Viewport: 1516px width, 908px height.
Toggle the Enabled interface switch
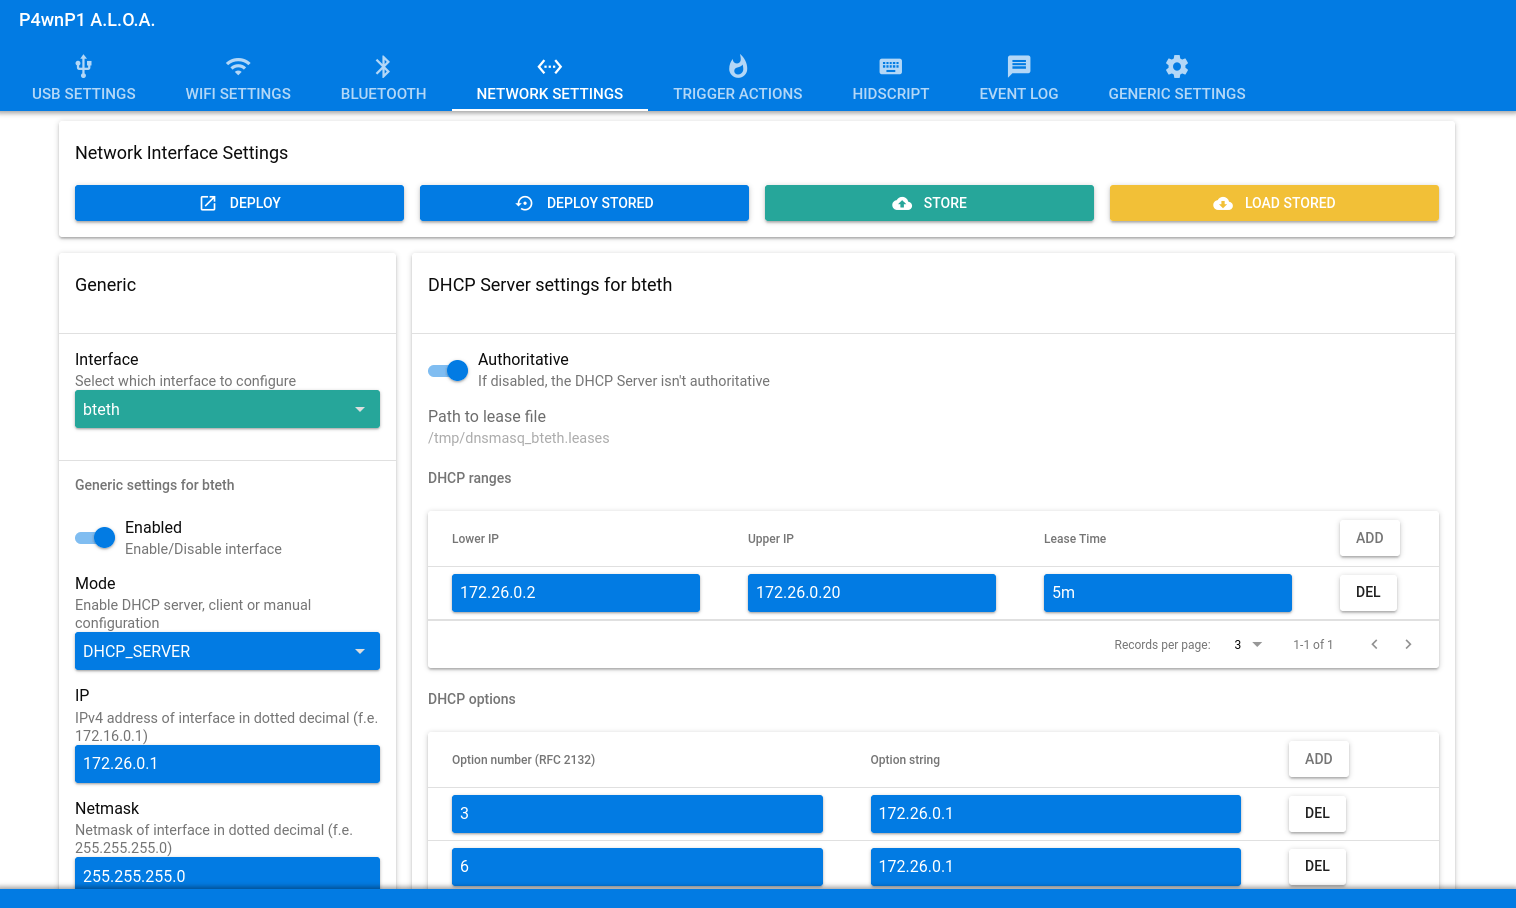tap(96, 538)
